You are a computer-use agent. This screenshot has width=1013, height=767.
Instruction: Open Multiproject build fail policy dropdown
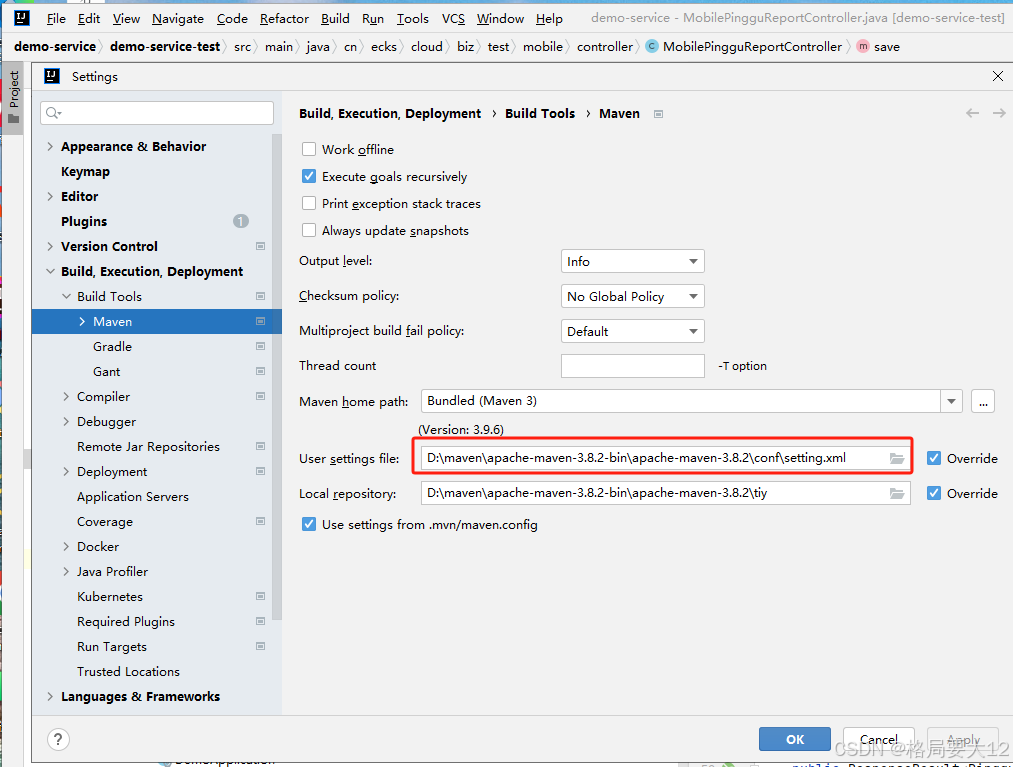click(x=632, y=331)
